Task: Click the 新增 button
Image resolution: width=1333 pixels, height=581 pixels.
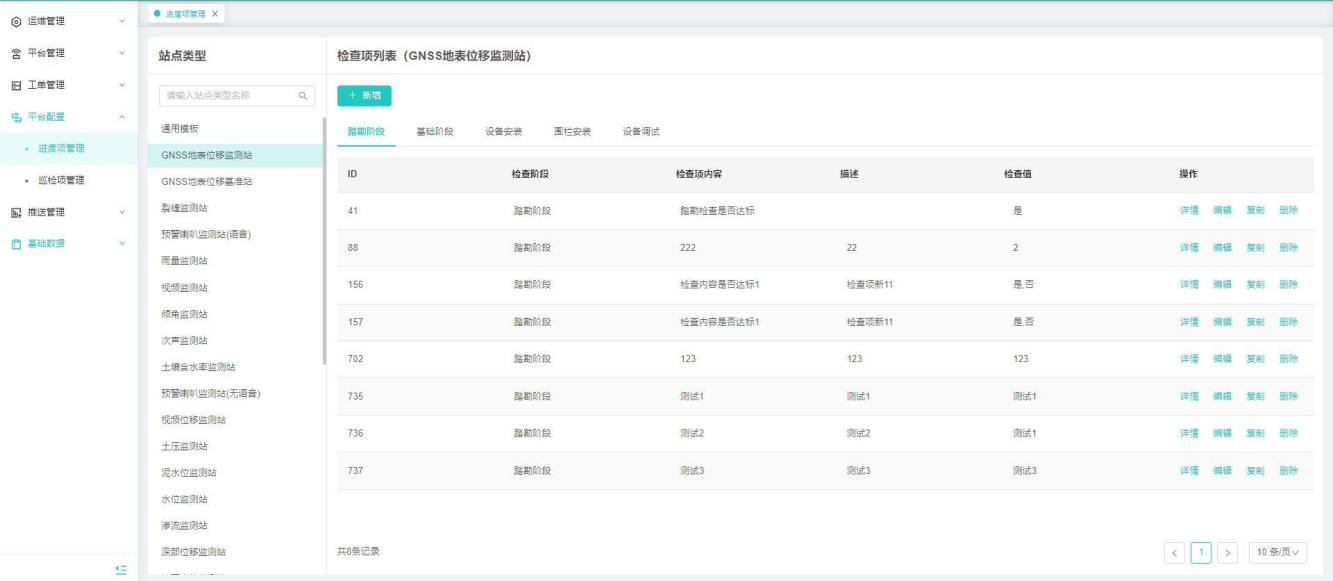Action: tap(364, 95)
